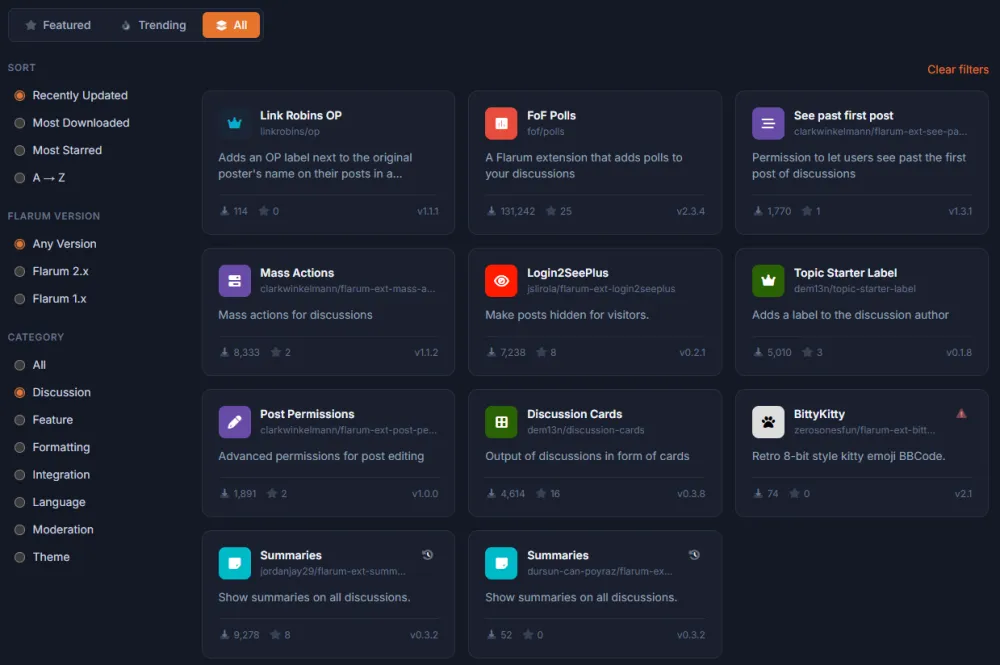Click the BittyKitty paw icon

[x=768, y=421]
